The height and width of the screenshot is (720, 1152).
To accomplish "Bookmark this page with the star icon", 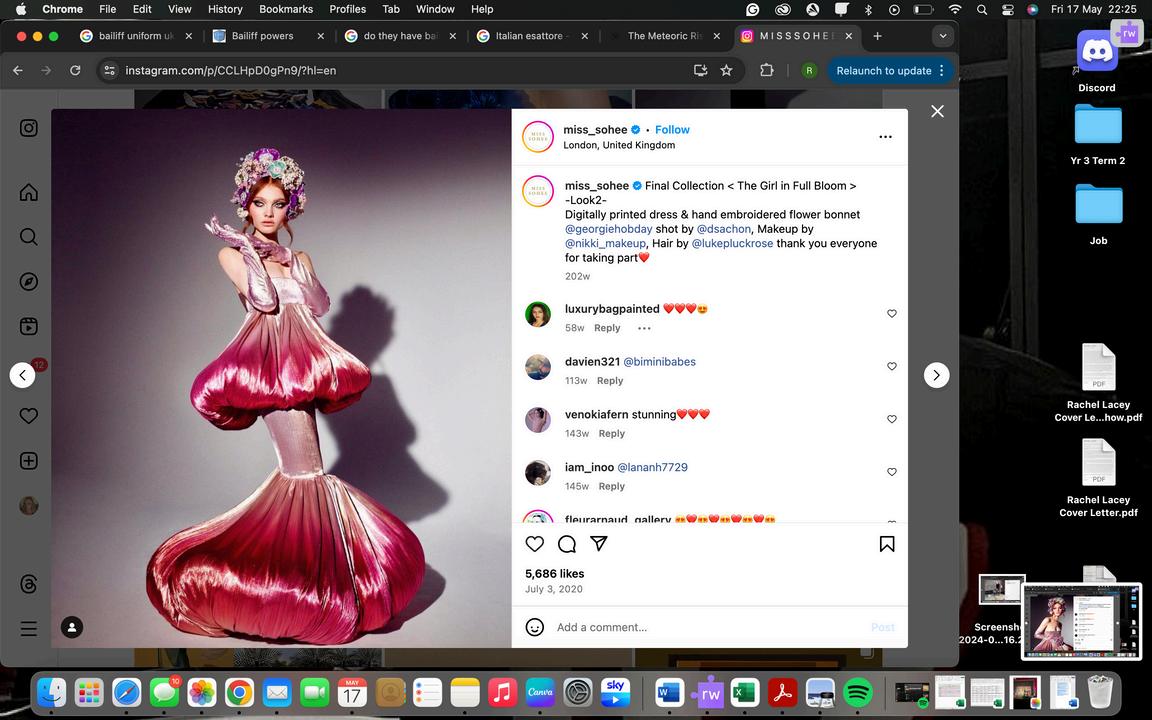I will [x=727, y=71].
